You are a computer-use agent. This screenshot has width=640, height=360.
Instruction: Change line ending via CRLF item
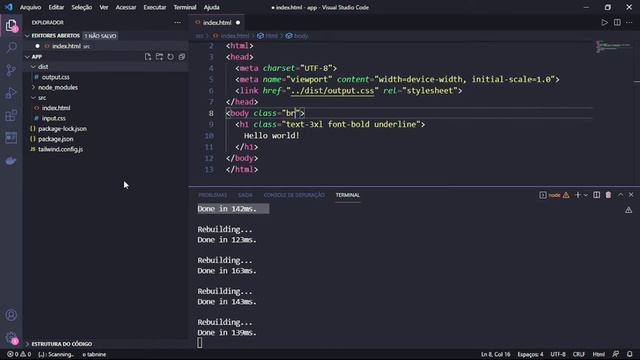579,354
